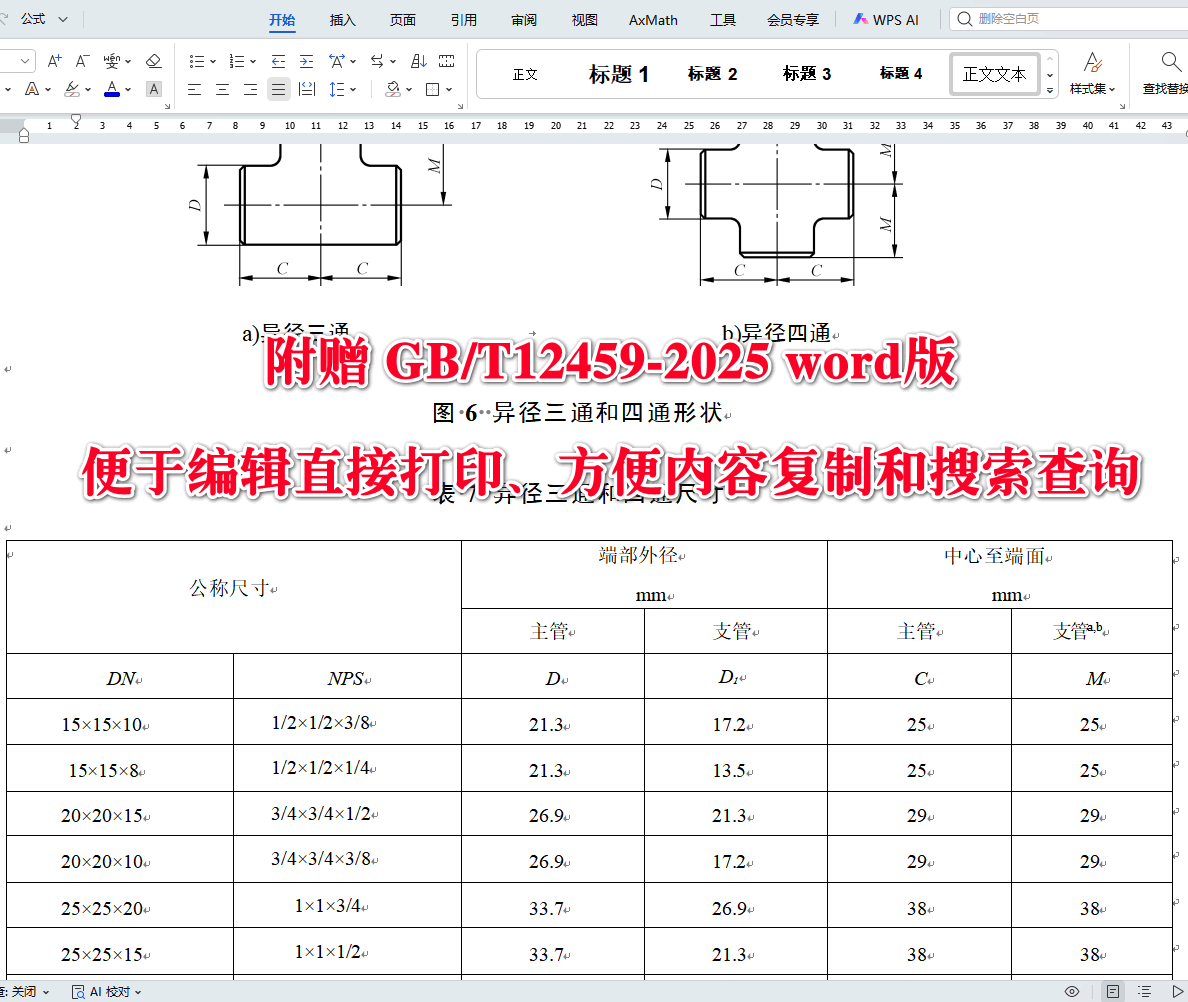The image size is (1188, 1002).
Task: Select the Increase Font Size tool
Action: pos(54,61)
